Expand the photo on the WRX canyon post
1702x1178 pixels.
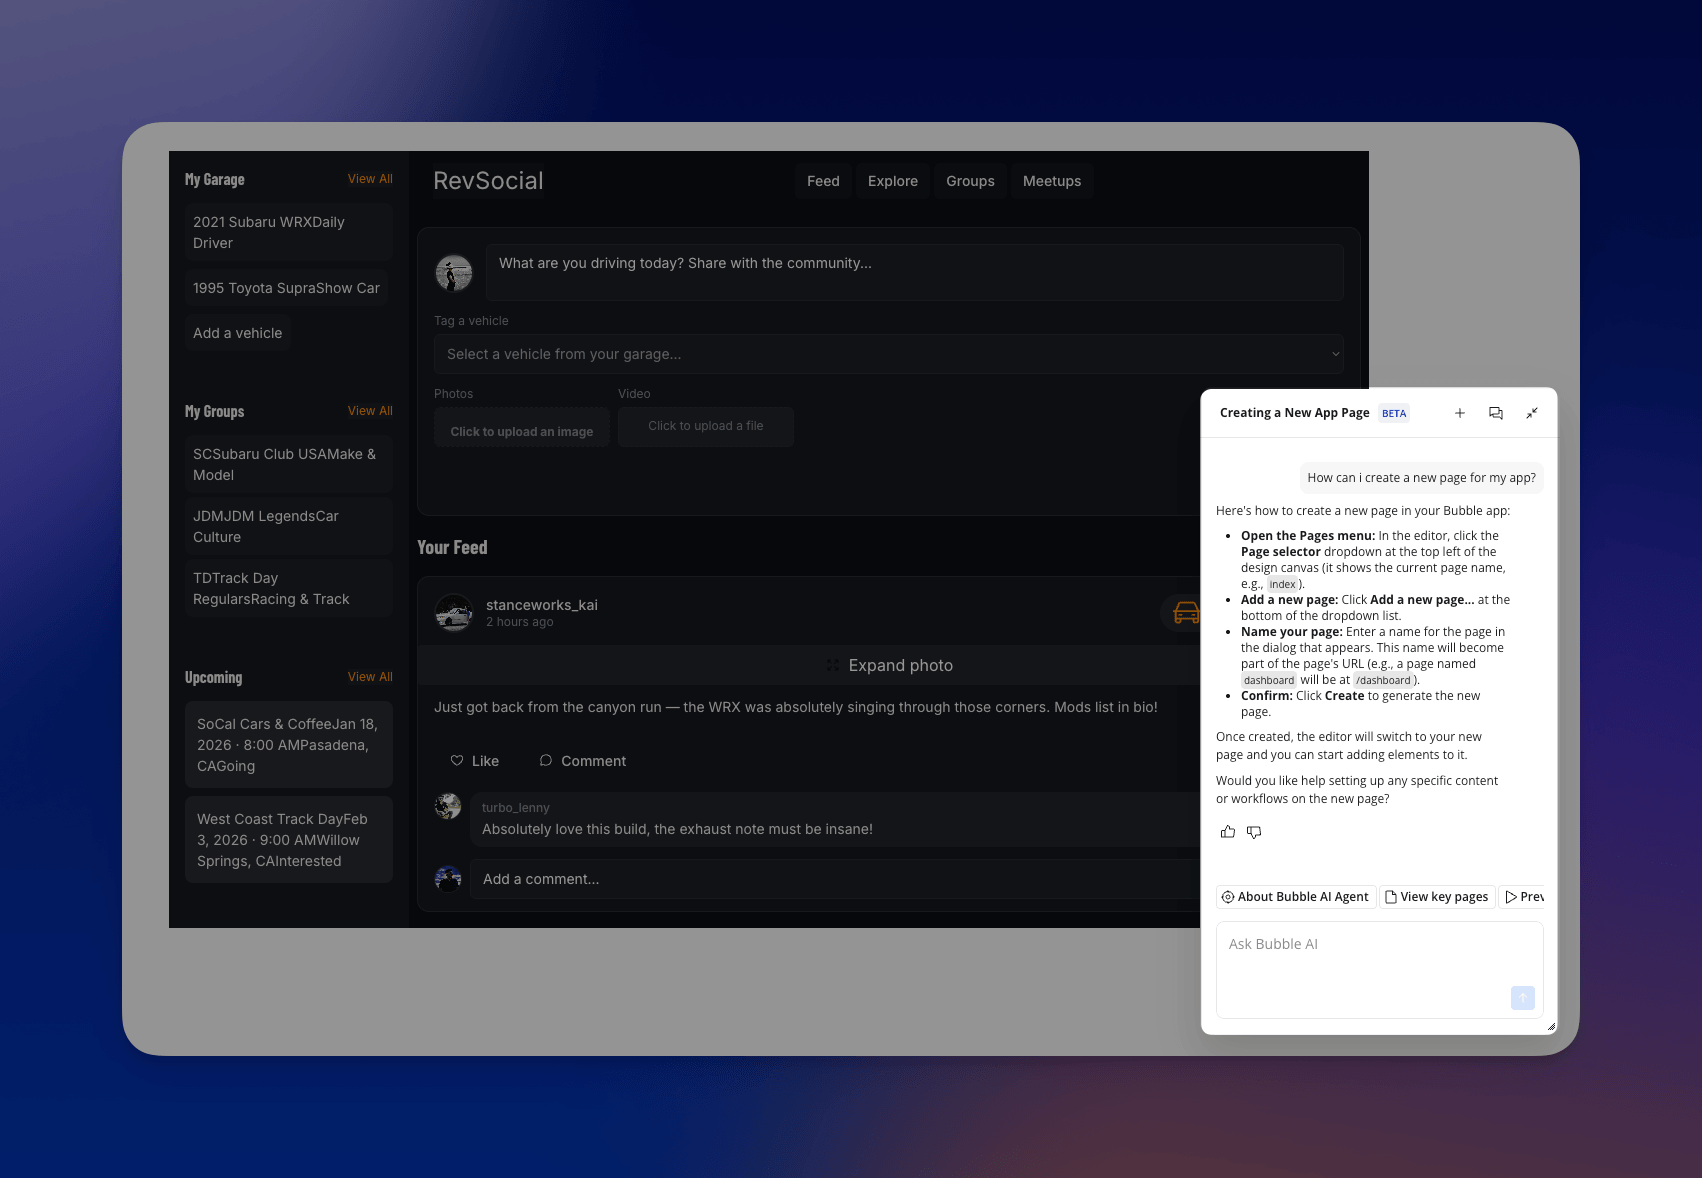pyautogui.click(x=890, y=665)
